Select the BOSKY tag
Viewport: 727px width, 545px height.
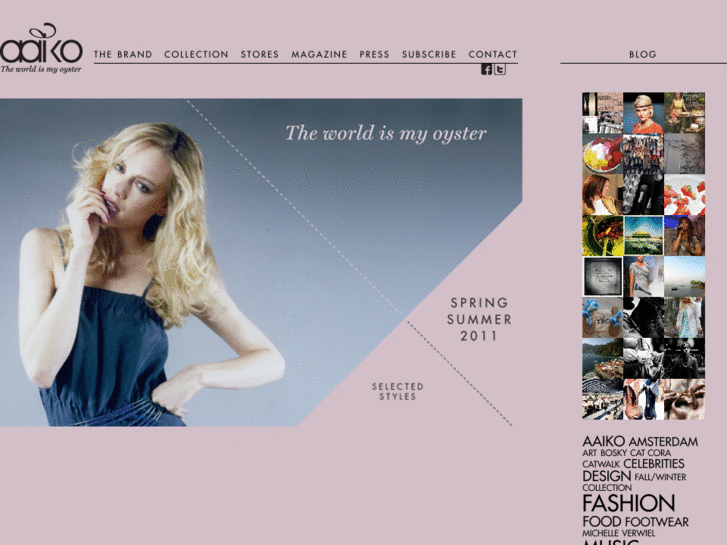click(x=613, y=453)
